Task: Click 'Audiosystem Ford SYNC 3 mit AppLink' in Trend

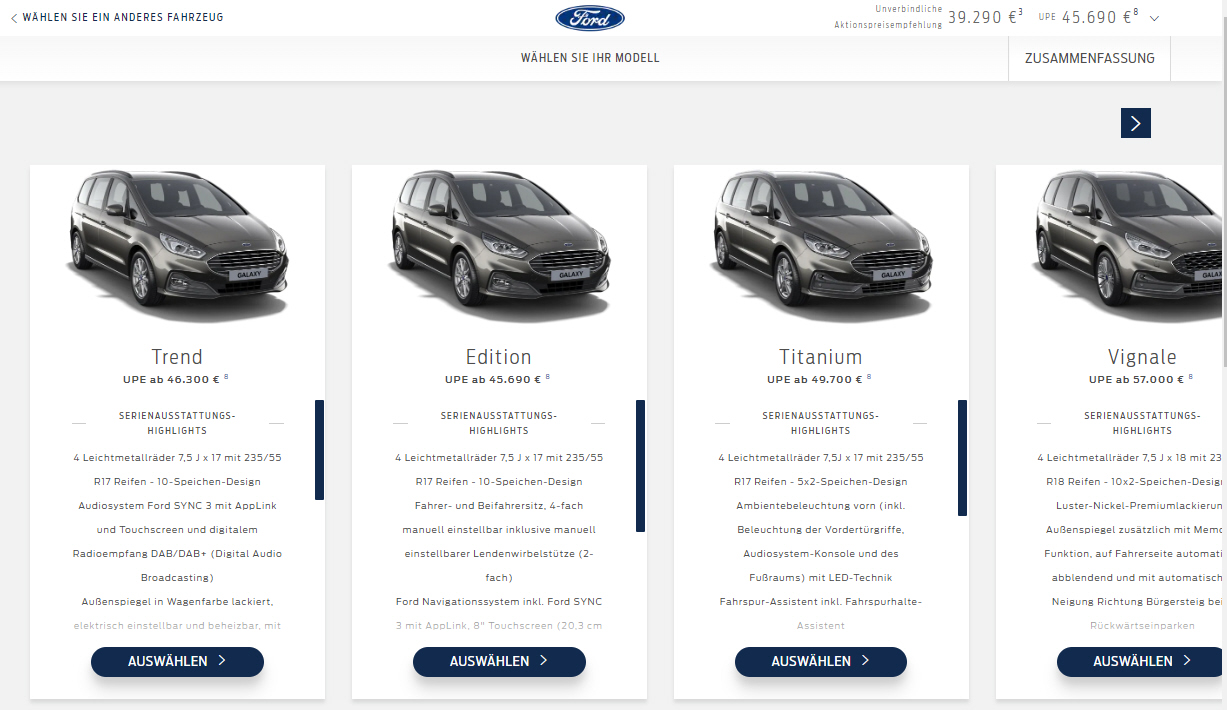Action: point(177,506)
